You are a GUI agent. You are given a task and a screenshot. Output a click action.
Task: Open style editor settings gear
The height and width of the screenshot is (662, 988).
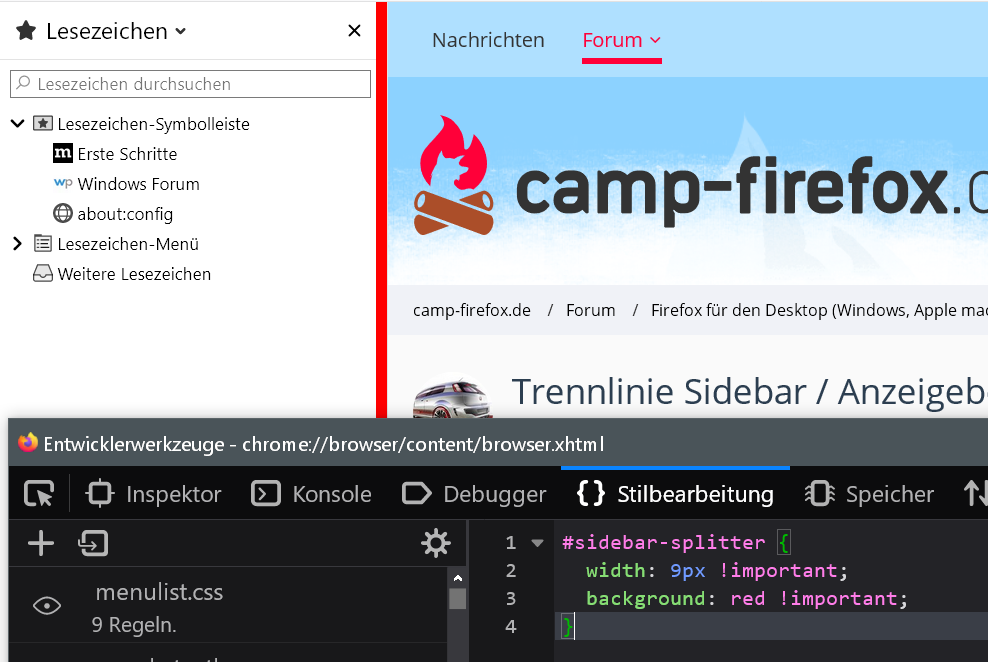[436, 543]
